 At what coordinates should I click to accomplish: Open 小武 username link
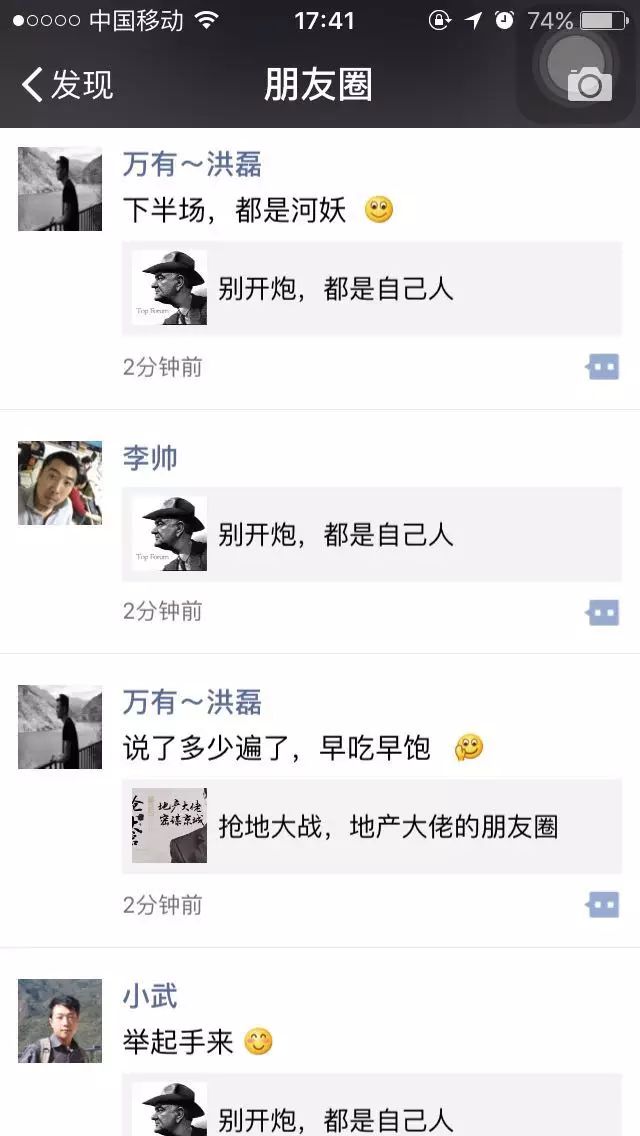[150, 996]
